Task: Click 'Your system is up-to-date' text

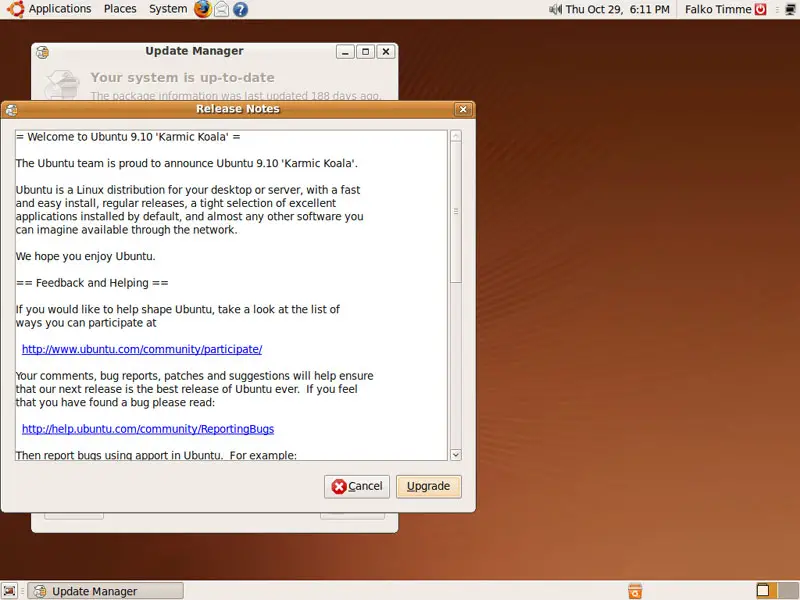Action: (183, 78)
